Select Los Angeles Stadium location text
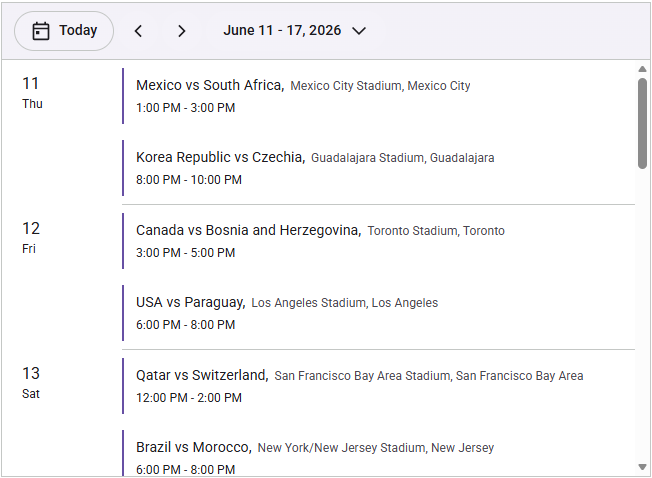652x478 pixels. pyautogui.click(x=345, y=303)
